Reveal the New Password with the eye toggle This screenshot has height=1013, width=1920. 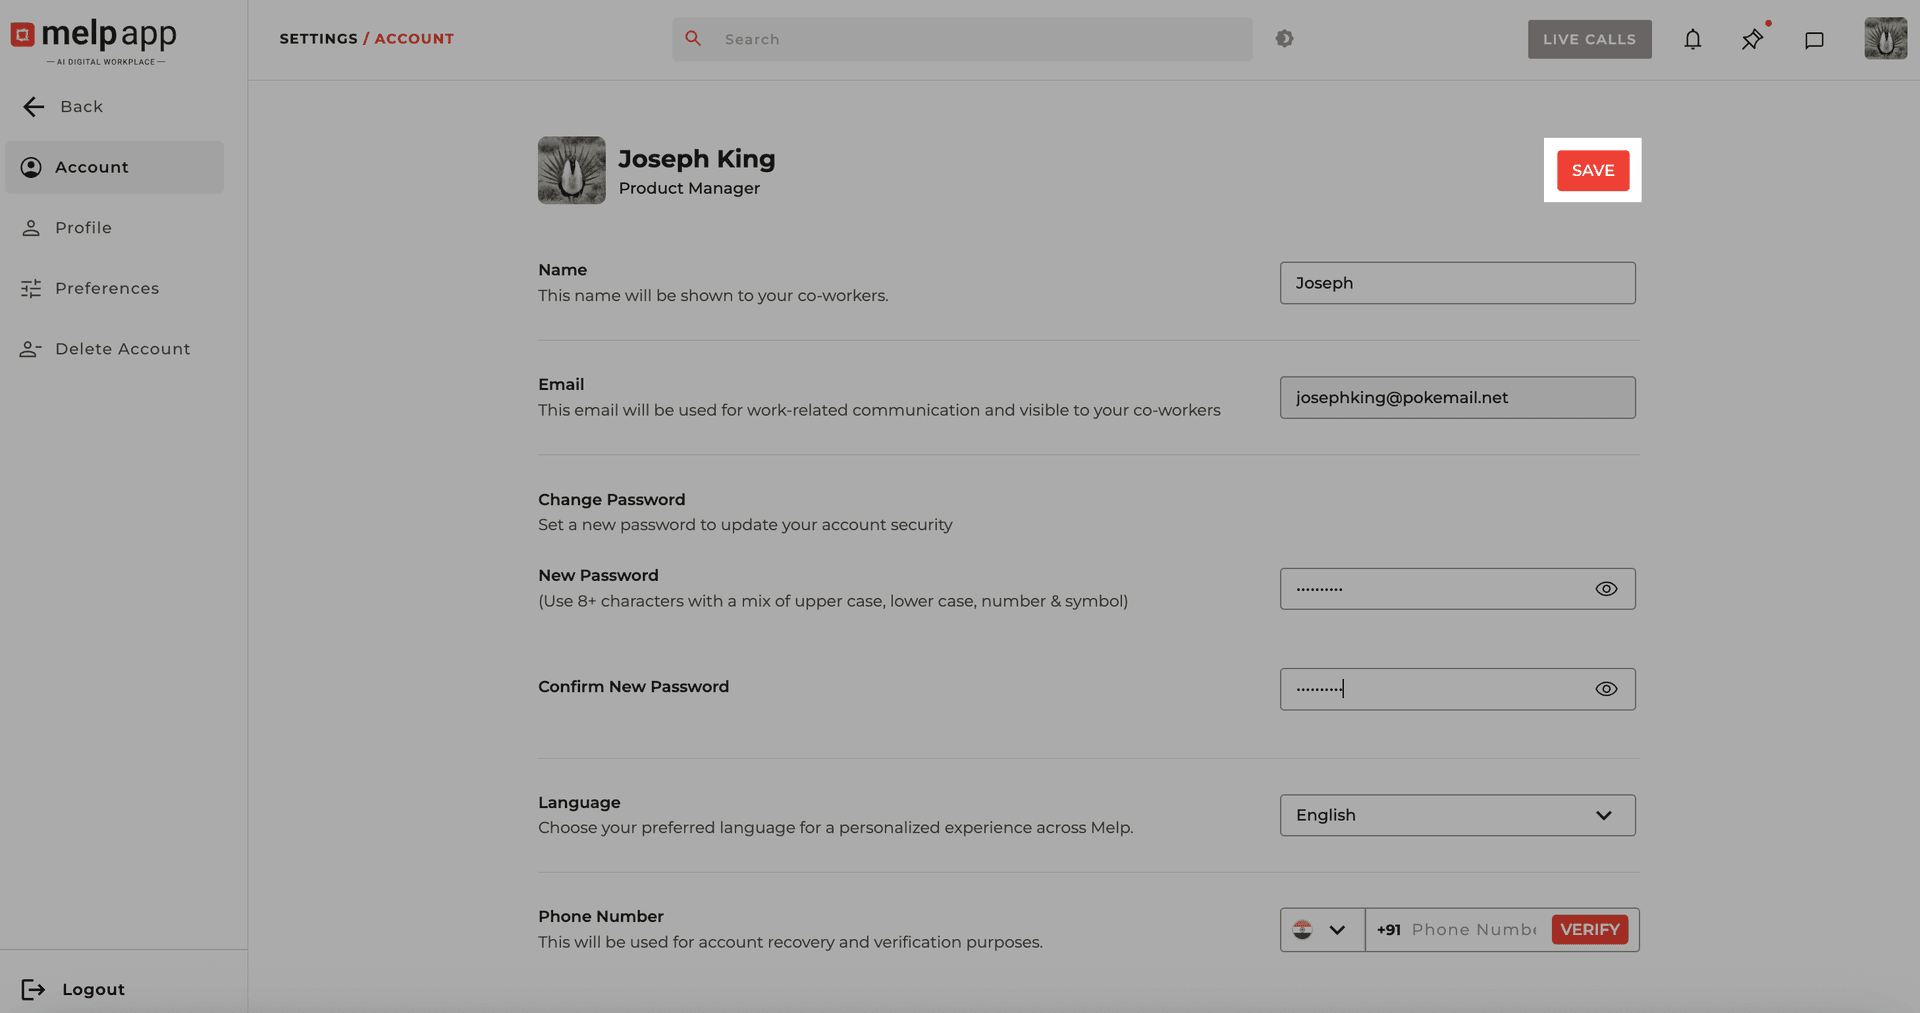pos(1606,588)
